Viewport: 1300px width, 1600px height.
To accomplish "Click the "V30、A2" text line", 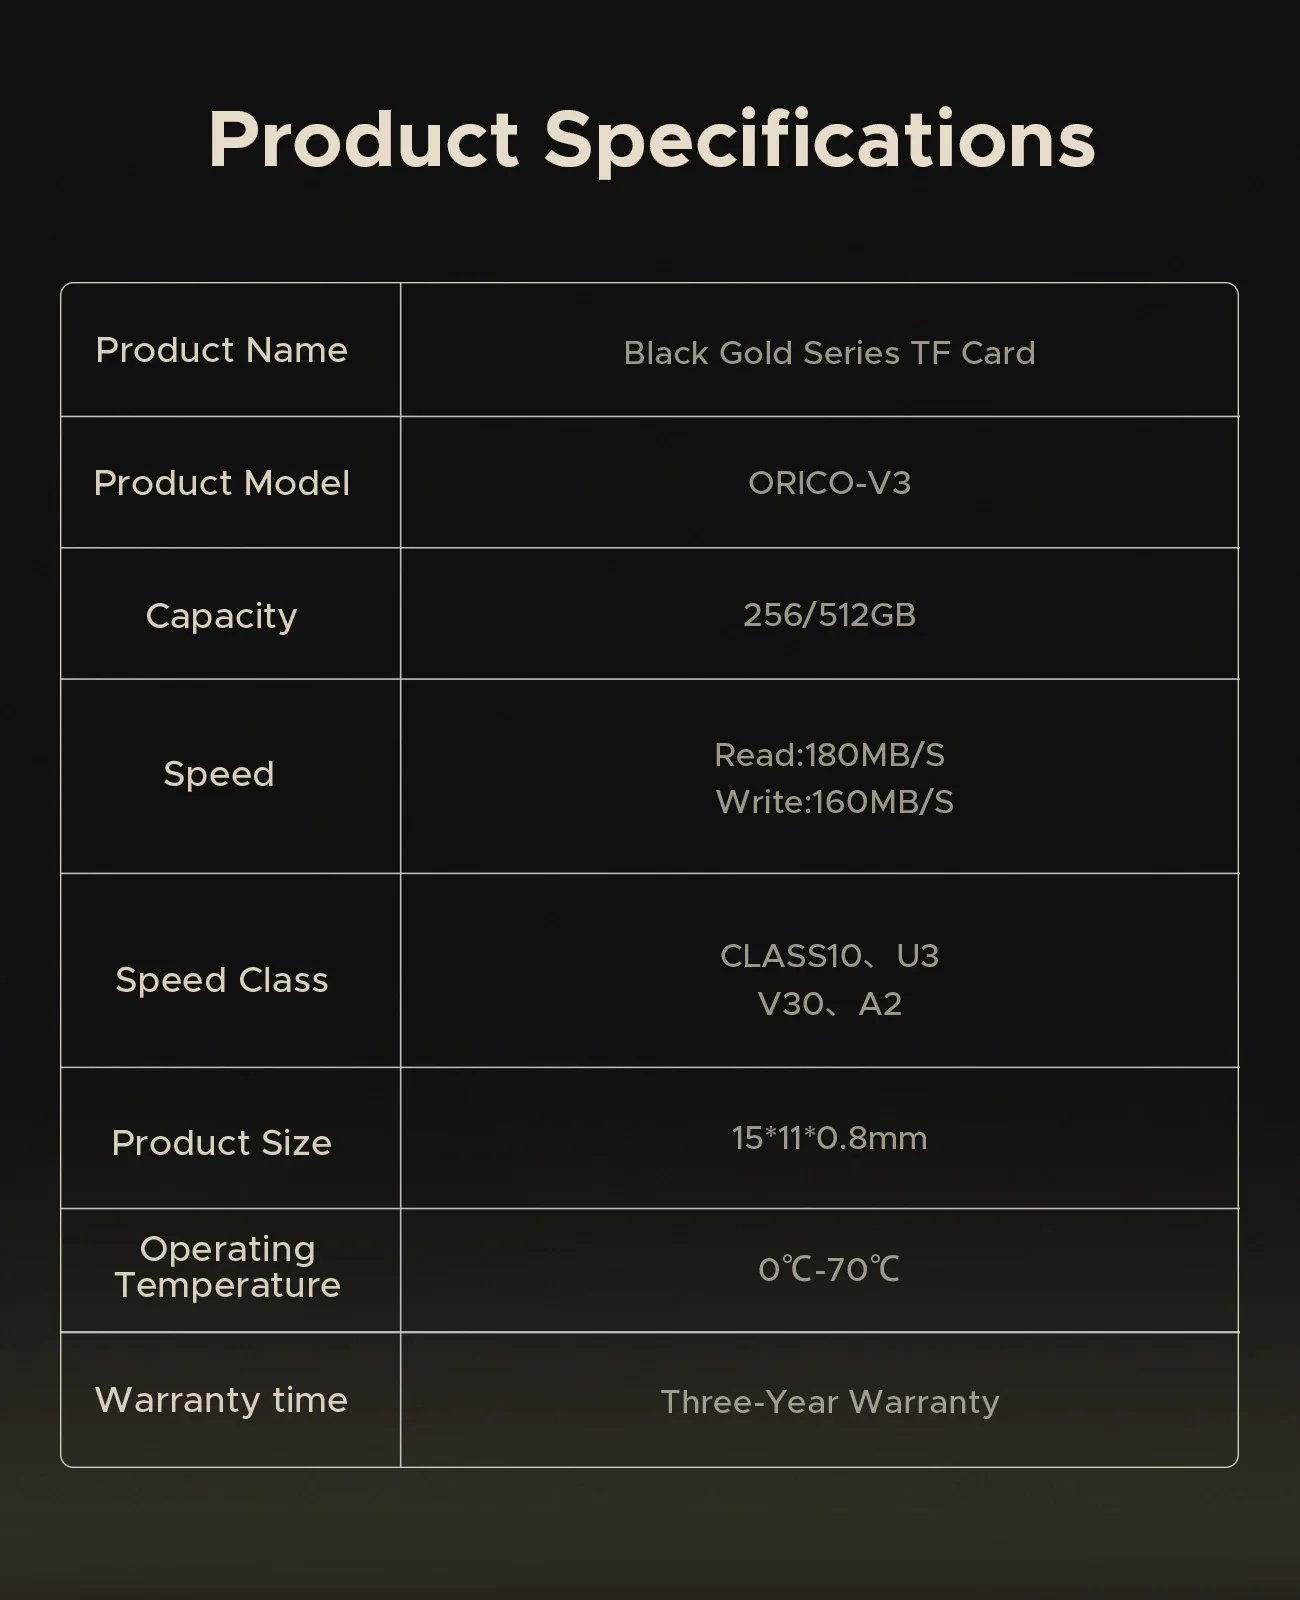I will [x=829, y=1004].
